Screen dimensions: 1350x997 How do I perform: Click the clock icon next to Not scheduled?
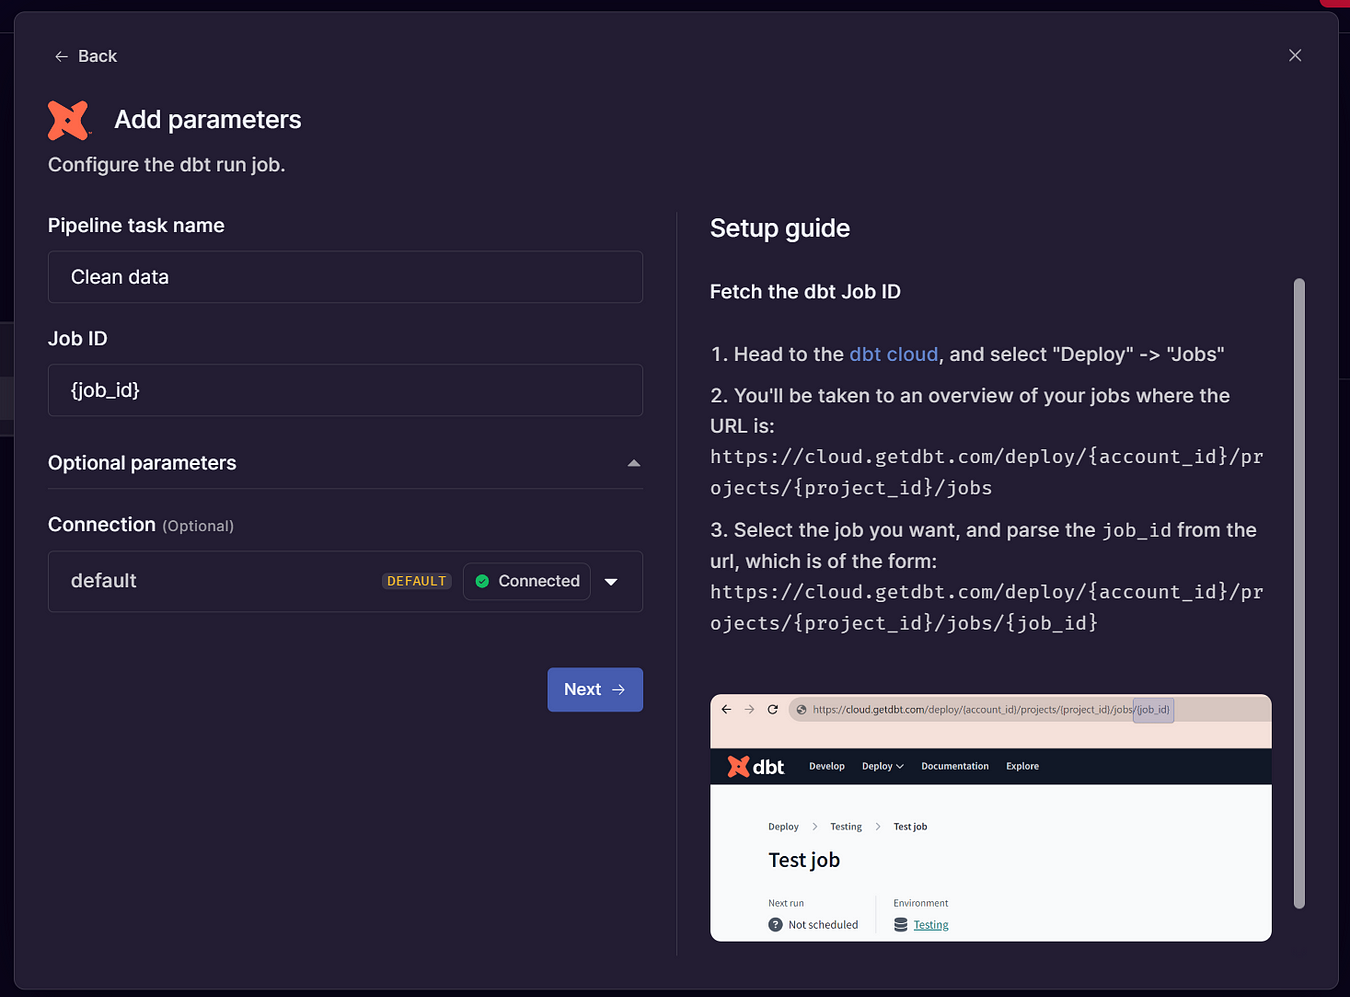776,924
